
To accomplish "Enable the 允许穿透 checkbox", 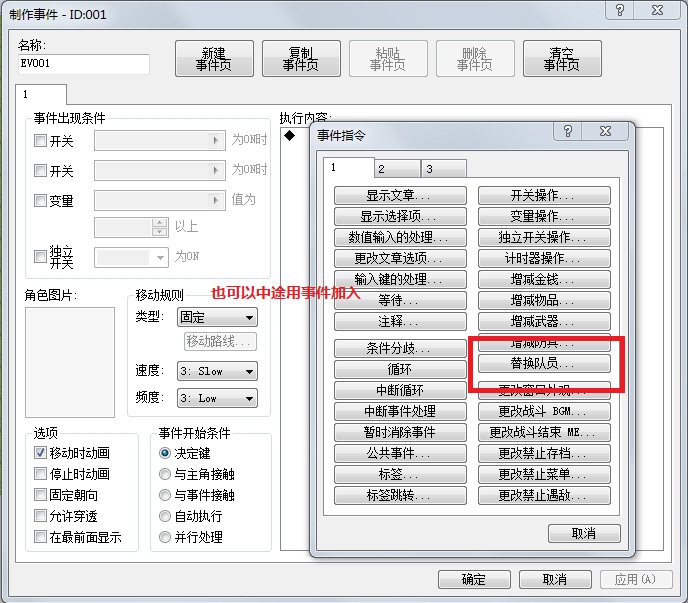I will coord(40,516).
